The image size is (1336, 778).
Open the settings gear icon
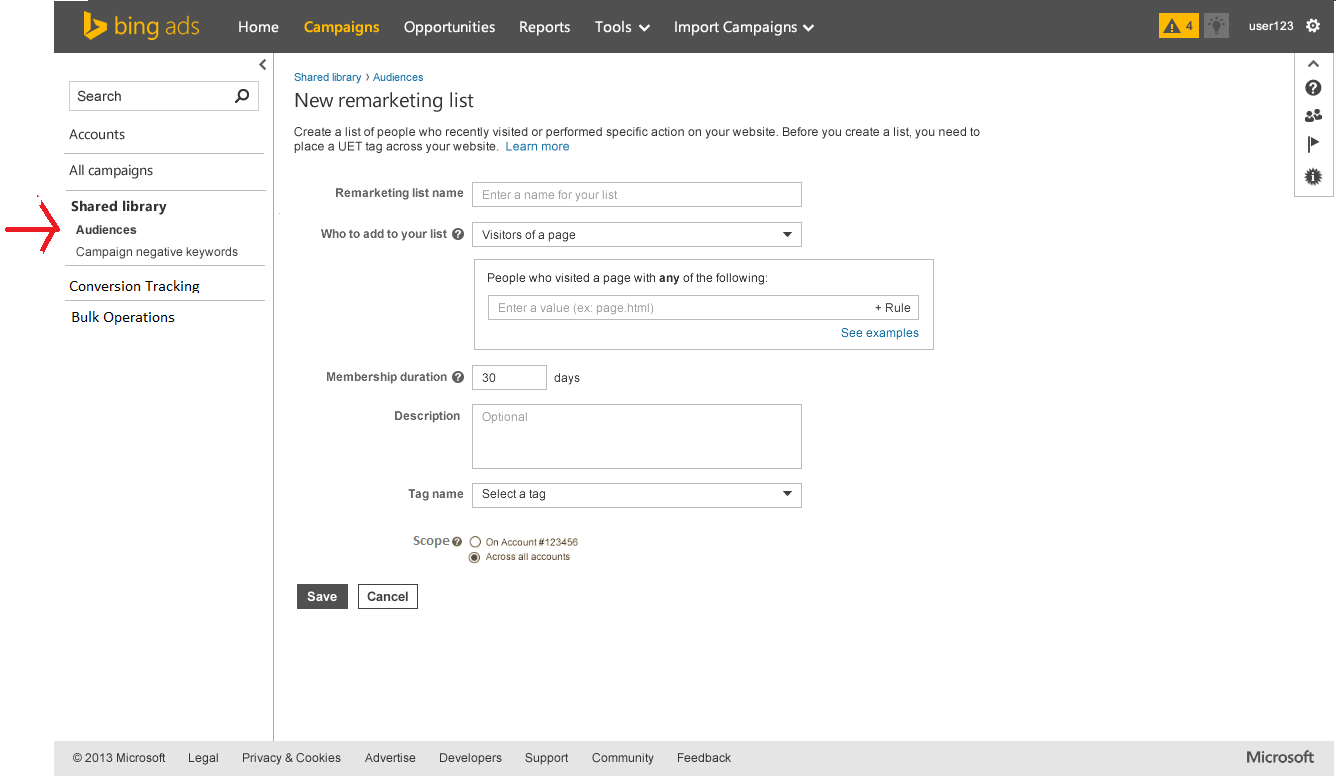click(x=1313, y=27)
